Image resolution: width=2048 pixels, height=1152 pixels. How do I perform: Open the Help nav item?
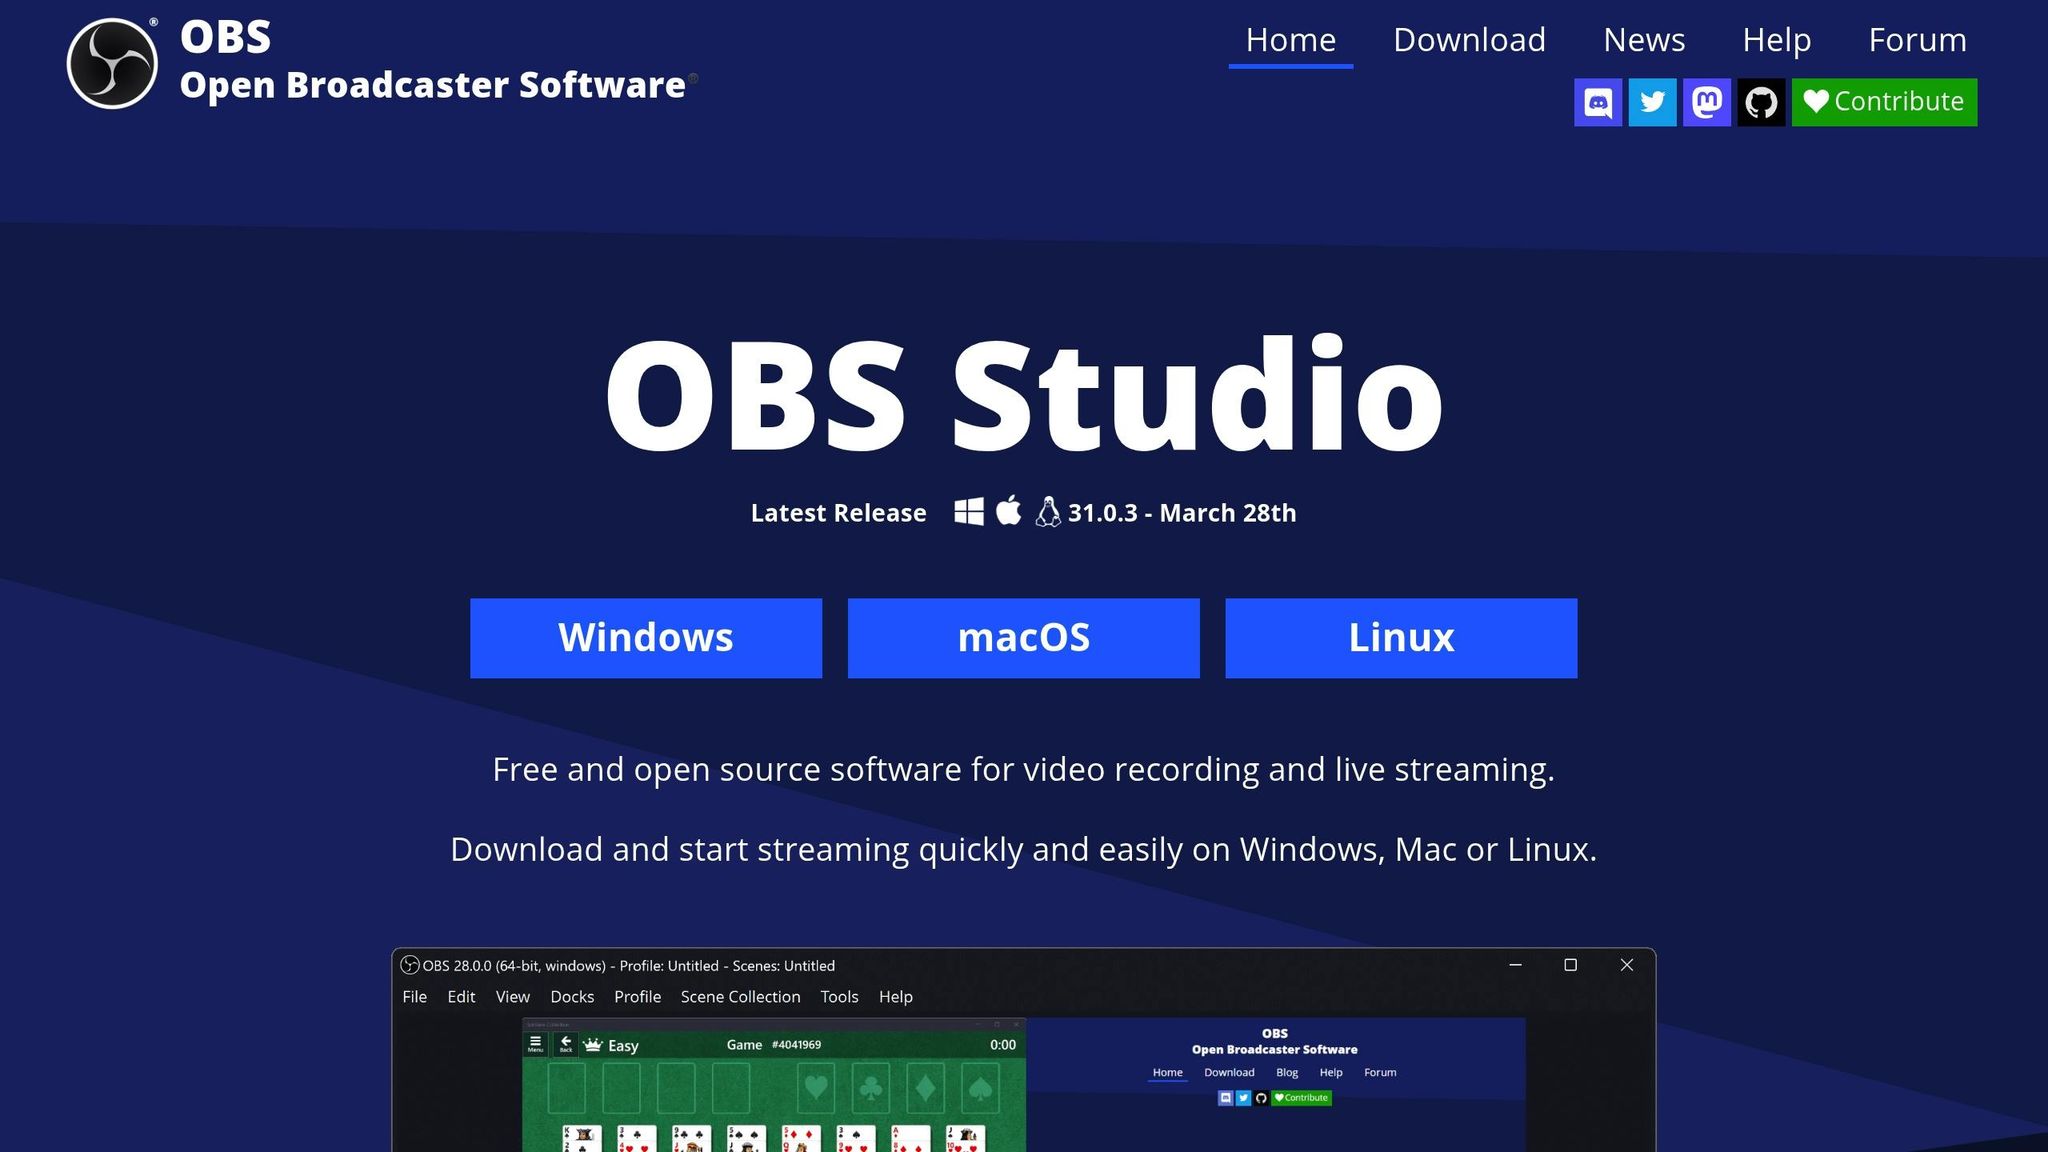[x=1777, y=40]
